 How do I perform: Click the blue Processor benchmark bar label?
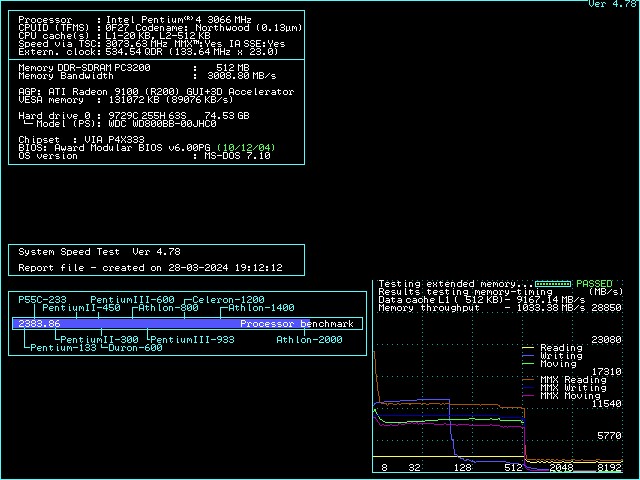click(x=297, y=324)
